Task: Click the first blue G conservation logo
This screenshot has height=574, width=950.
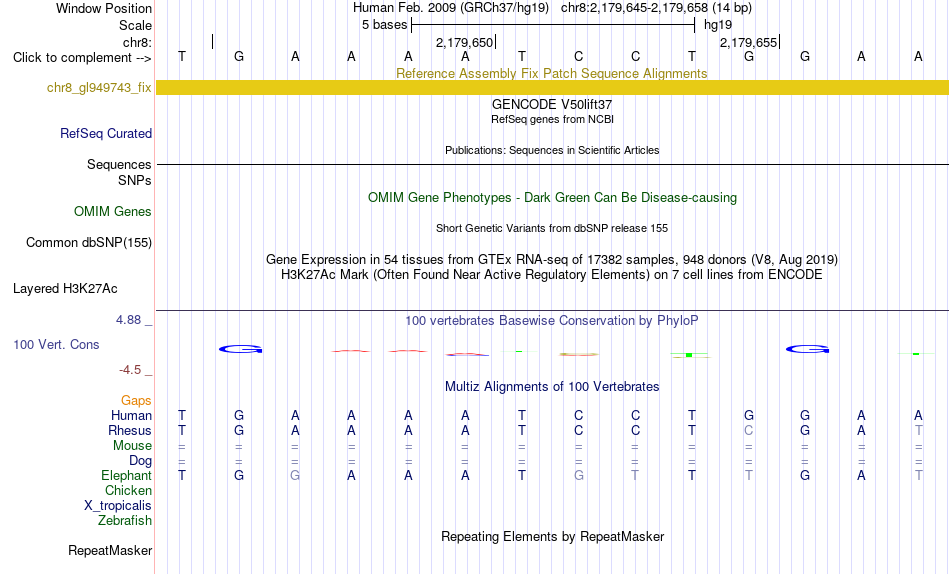Action: pos(241,349)
